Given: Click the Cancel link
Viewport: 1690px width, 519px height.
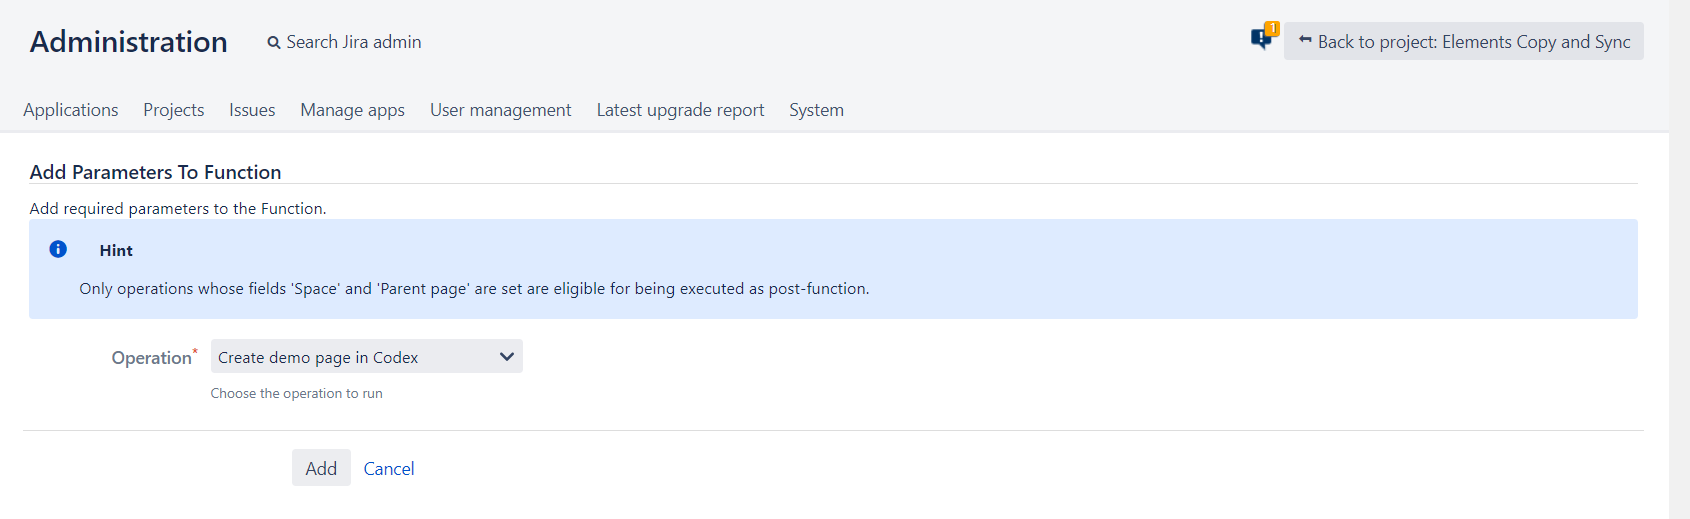Looking at the screenshot, I should coord(389,469).
